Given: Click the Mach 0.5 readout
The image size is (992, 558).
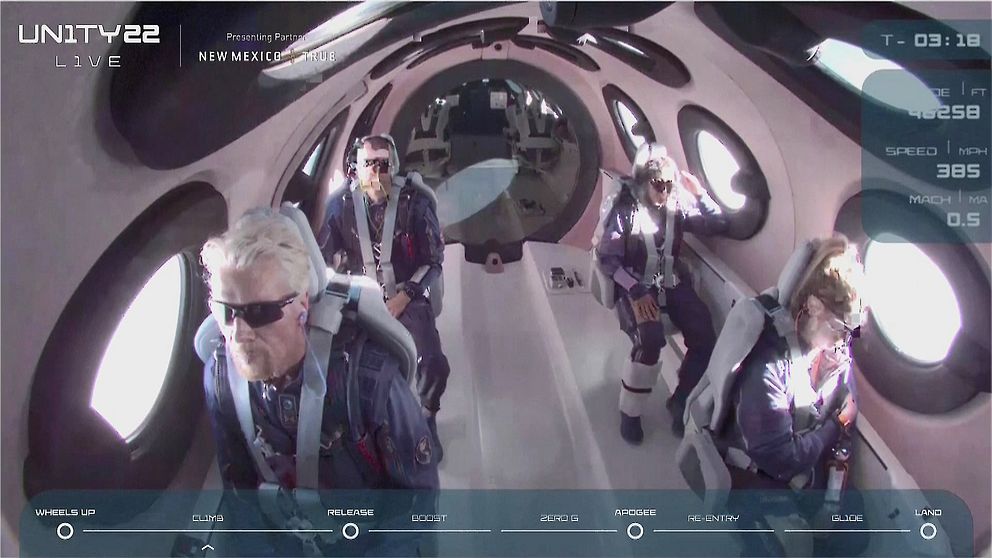Looking at the screenshot, I should [963, 220].
